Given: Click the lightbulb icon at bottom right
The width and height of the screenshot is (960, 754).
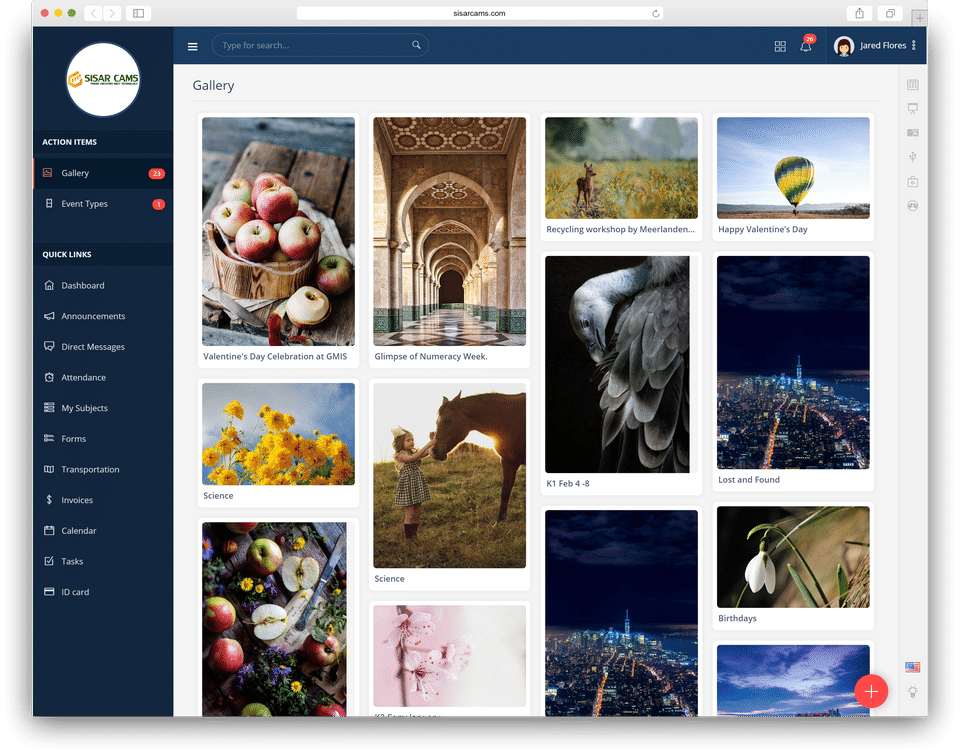Looking at the screenshot, I should 912,692.
